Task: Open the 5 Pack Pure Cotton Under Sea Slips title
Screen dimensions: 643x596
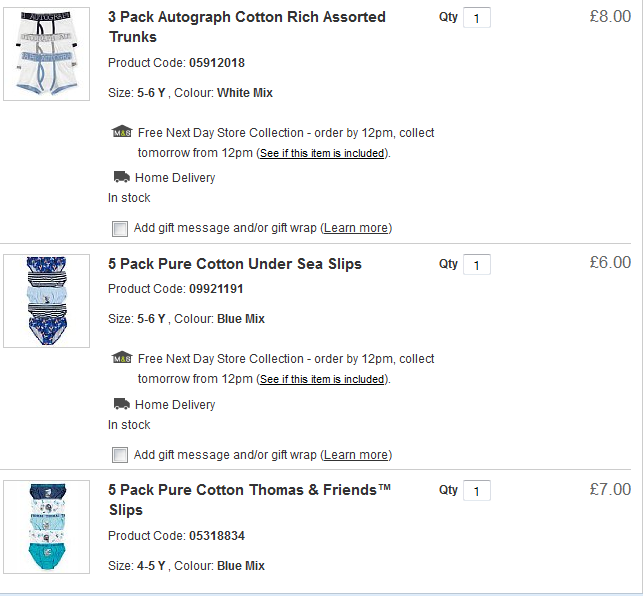Action: (235, 264)
